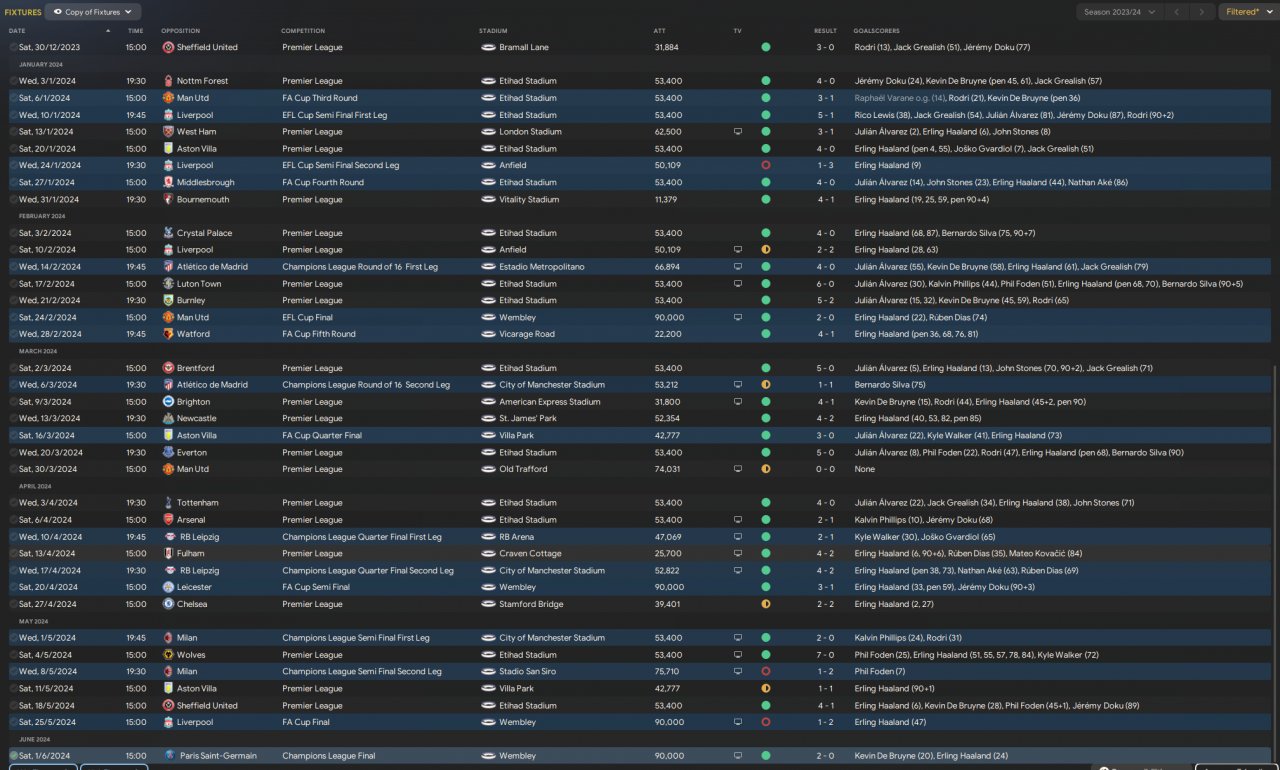The image size is (1280, 770).
Task: Click the Luton Town club badge
Action: 168,284
